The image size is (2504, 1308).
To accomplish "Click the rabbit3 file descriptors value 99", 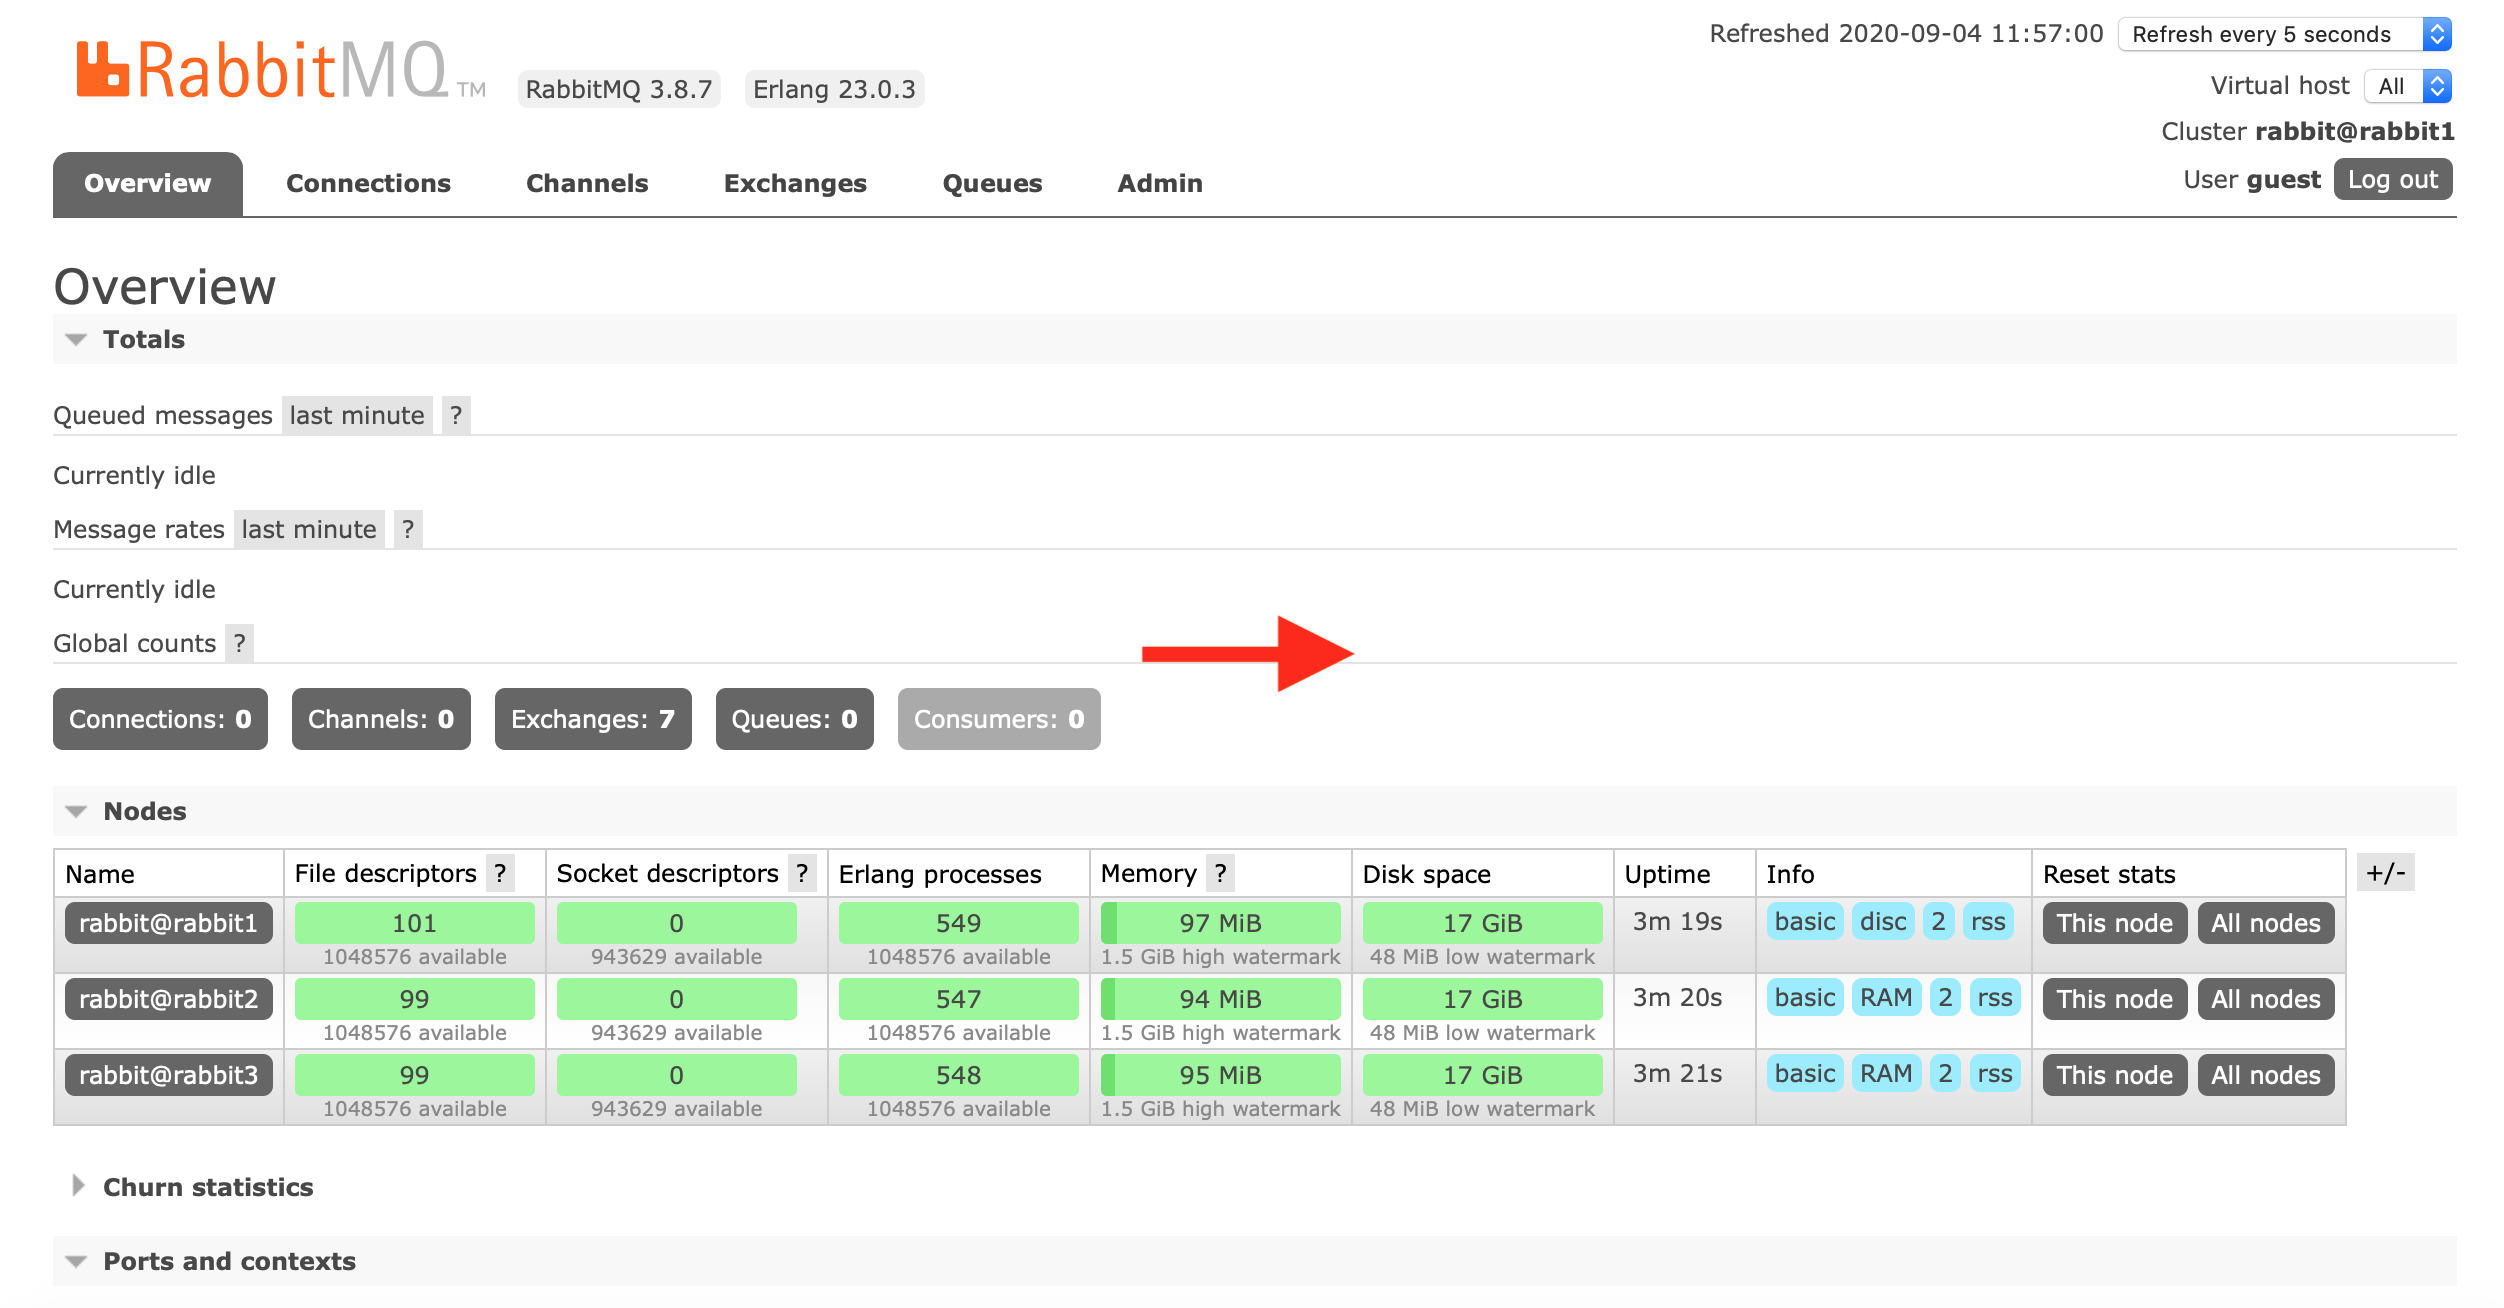I will click(415, 1075).
